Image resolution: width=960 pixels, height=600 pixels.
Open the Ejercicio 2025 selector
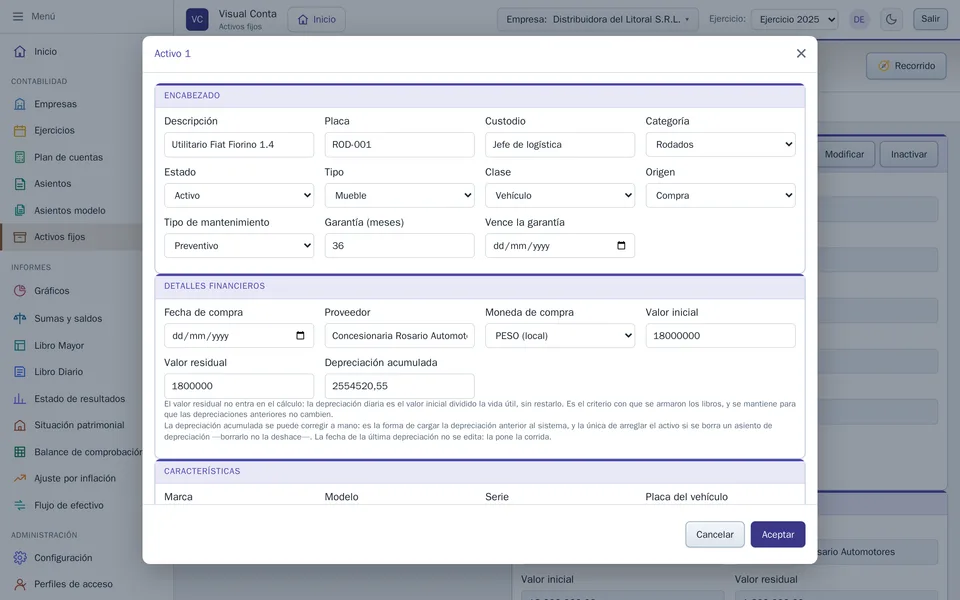tap(795, 20)
